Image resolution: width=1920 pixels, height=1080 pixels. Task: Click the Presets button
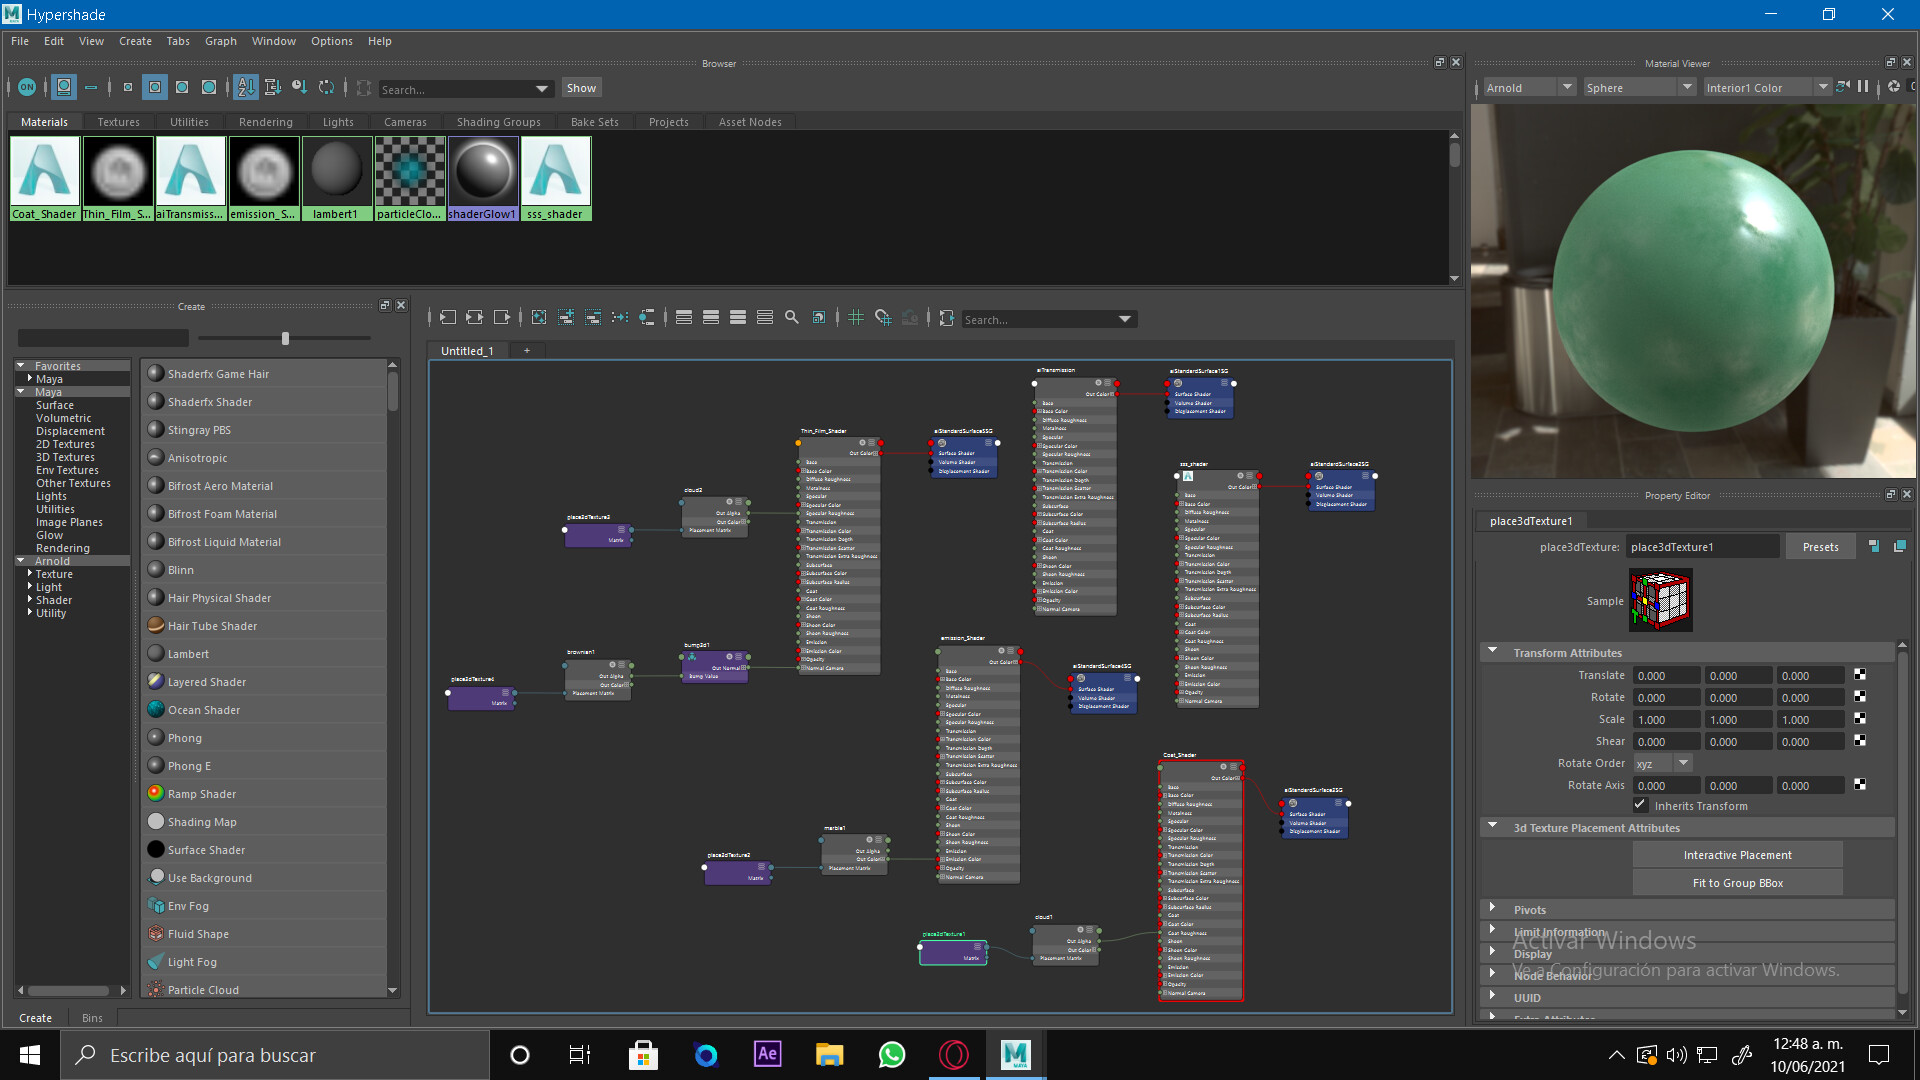click(1820, 547)
